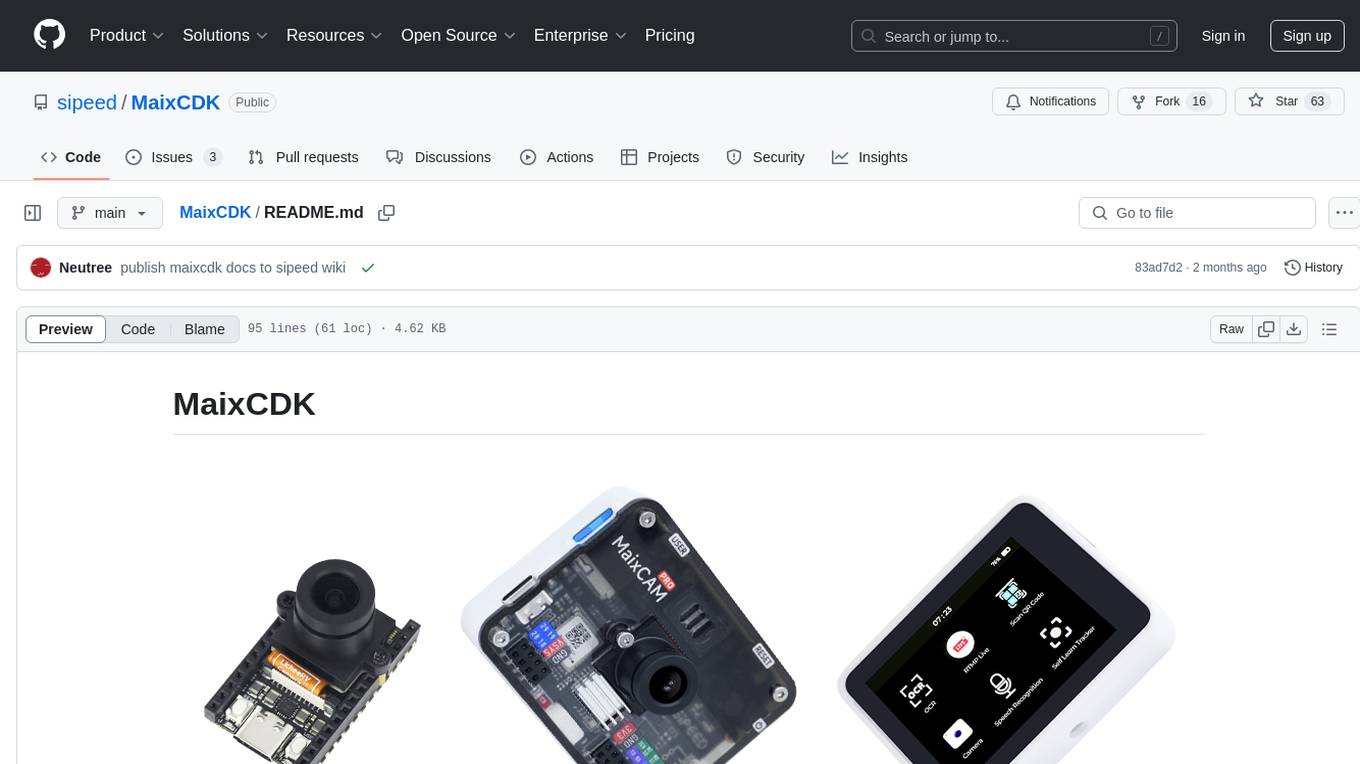The image size is (1360, 764).
Task: Copy raw file contents icon
Action: coord(1266,329)
